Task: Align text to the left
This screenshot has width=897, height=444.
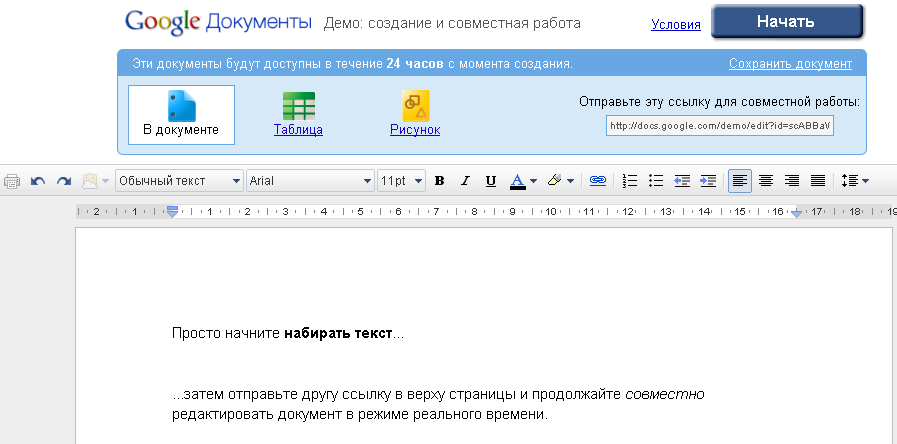Action: coord(740,181)
